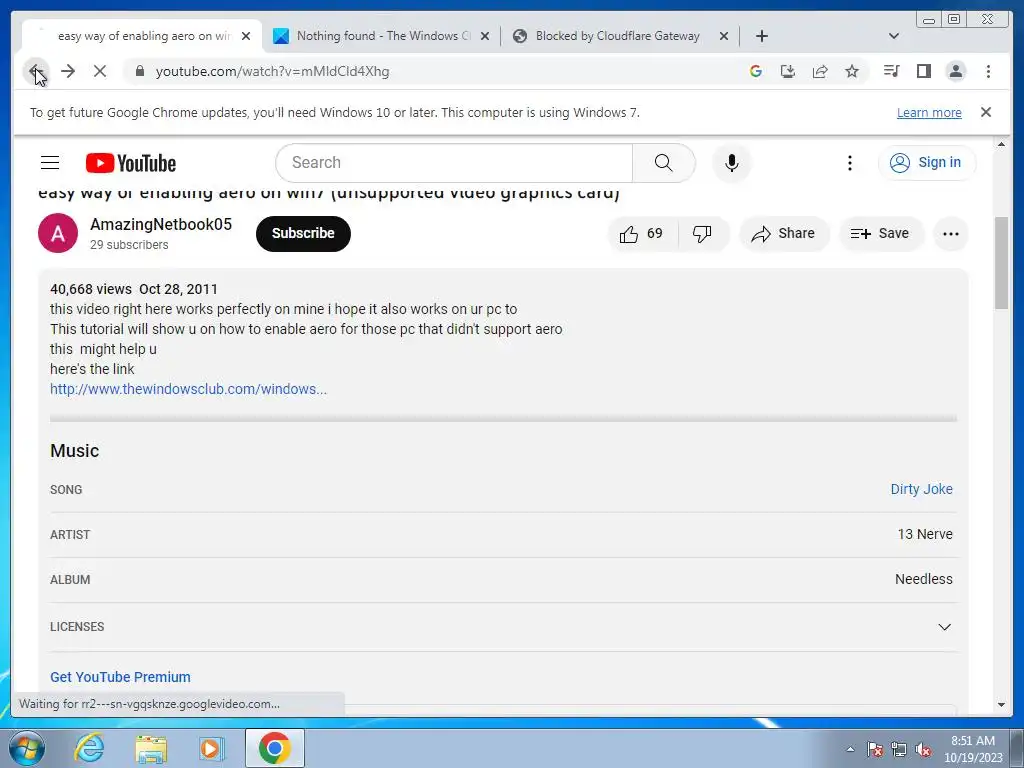Viewport: 1024px width, 768px height.
Task: Click the browser back arrow
Action: pyautogui.click(x=36, y=71)
